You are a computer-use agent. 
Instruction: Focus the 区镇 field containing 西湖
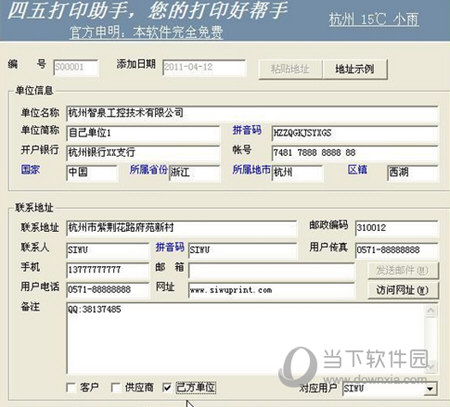(413, 173)
